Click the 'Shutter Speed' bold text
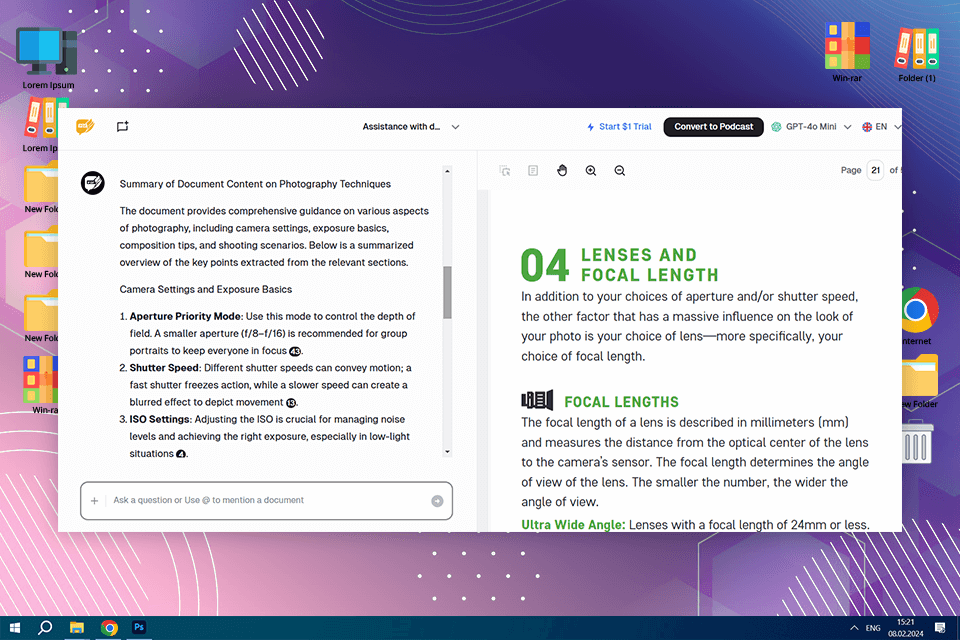 click(x=164, y=367)
